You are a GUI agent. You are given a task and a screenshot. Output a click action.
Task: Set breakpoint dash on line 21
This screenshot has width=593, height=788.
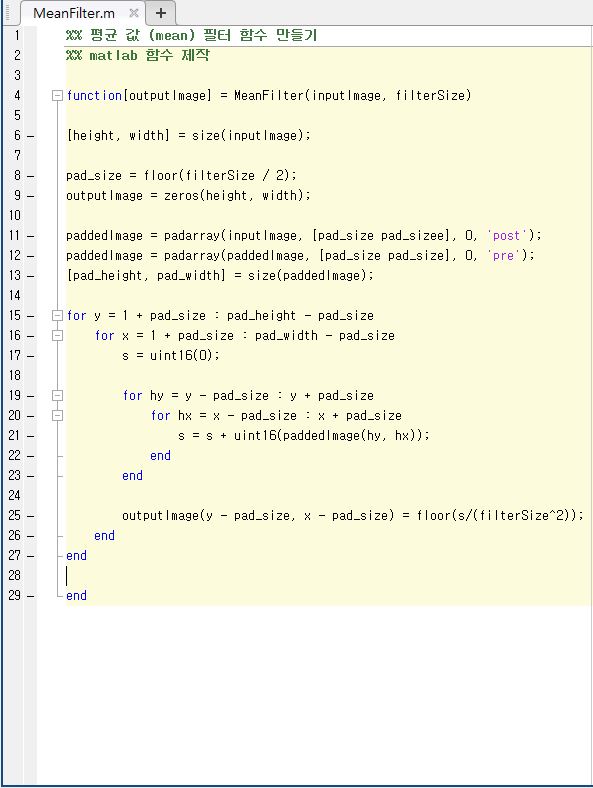(31, 436)
